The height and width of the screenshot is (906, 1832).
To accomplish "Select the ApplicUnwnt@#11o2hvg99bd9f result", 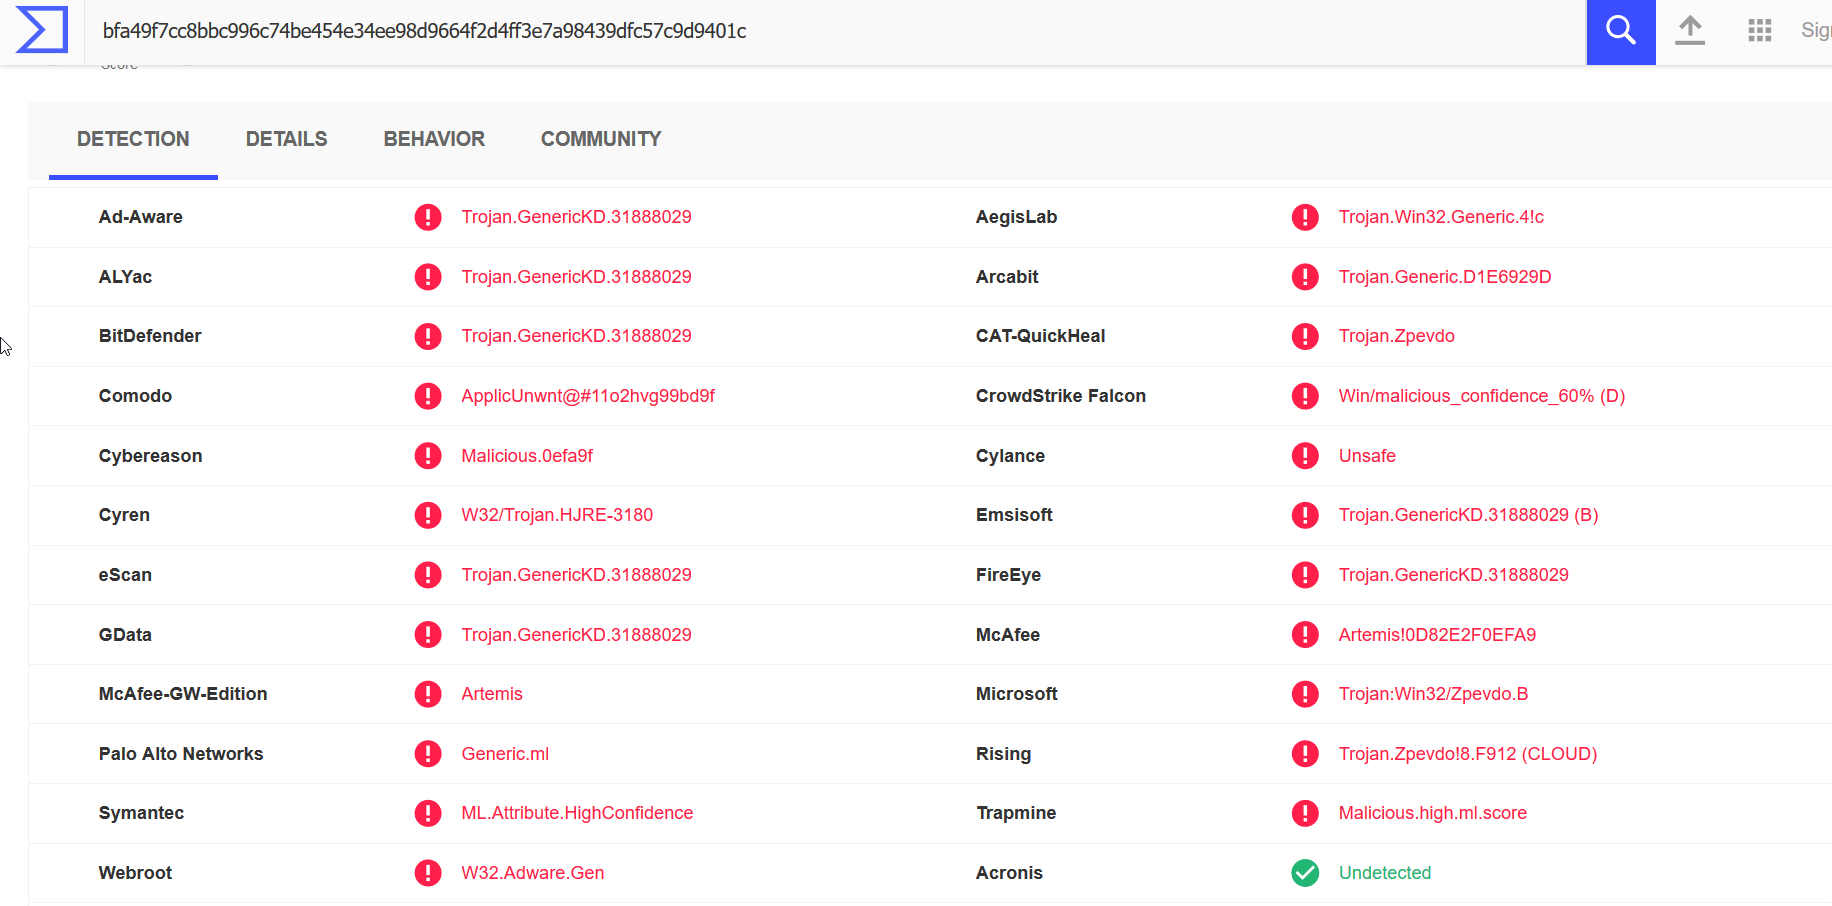I will 588,396.
